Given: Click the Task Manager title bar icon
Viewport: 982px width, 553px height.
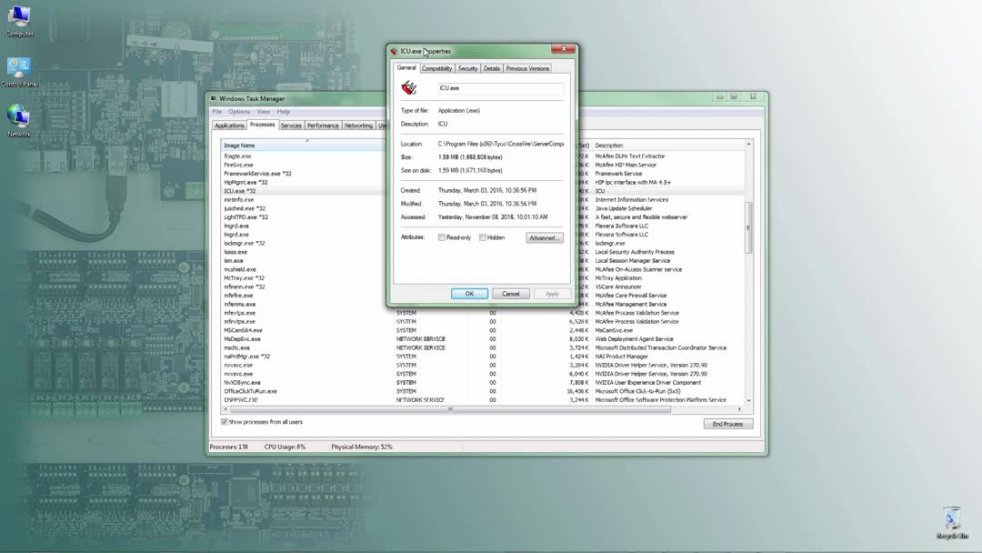Looking at the screenshot, I should [x=214, y=98].
